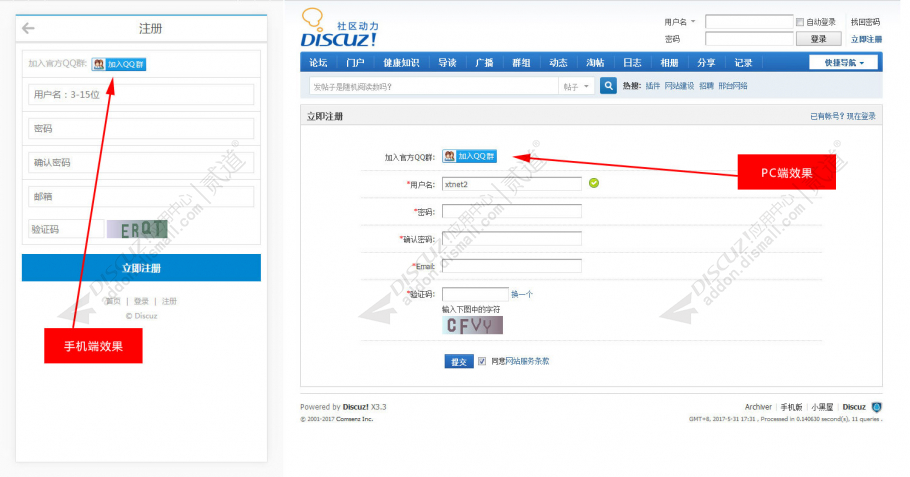Image resolution: width=910 pixels, height=477 pixels.
Task: Focus mobile 邮箱 input field
Action: pos(141,196)
